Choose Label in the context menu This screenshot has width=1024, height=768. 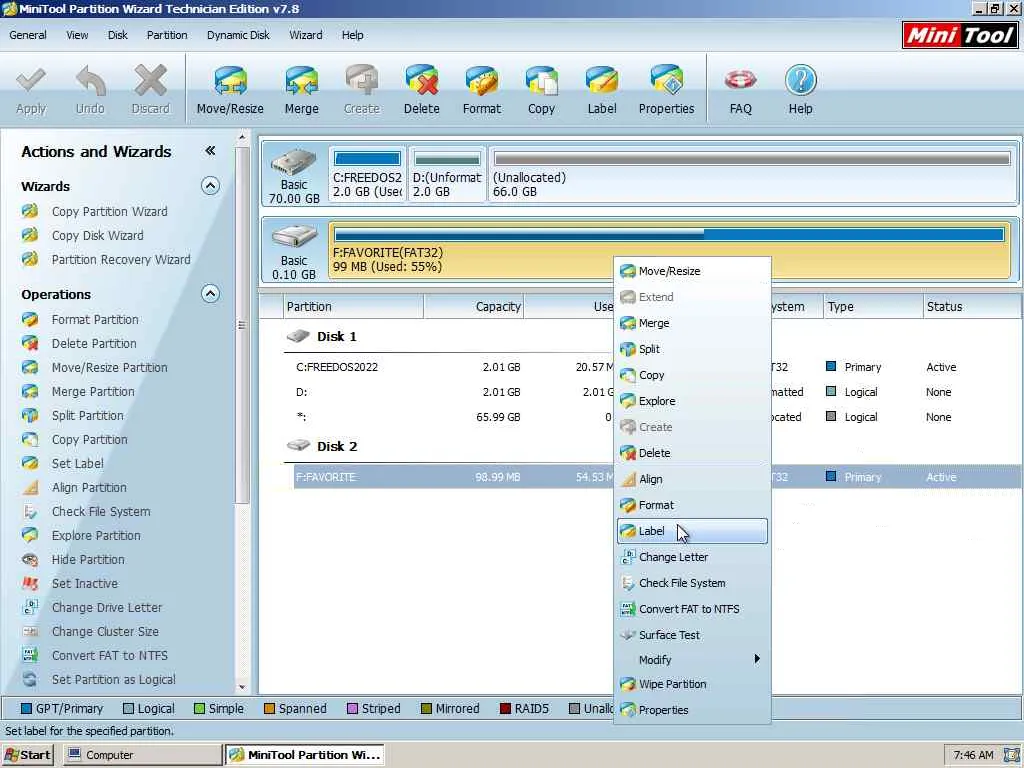coord(692,531)
